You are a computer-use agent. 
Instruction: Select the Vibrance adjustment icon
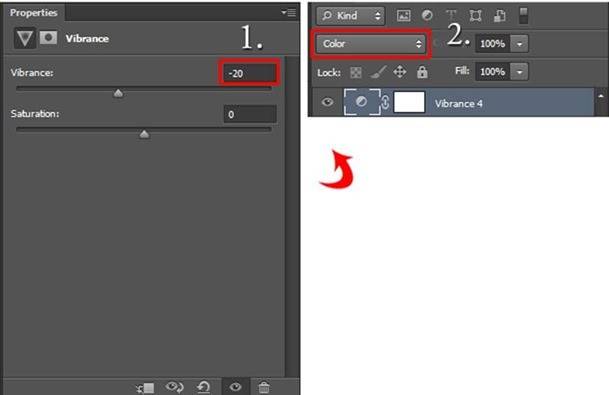pyautogui.click(x=25, y=38)
